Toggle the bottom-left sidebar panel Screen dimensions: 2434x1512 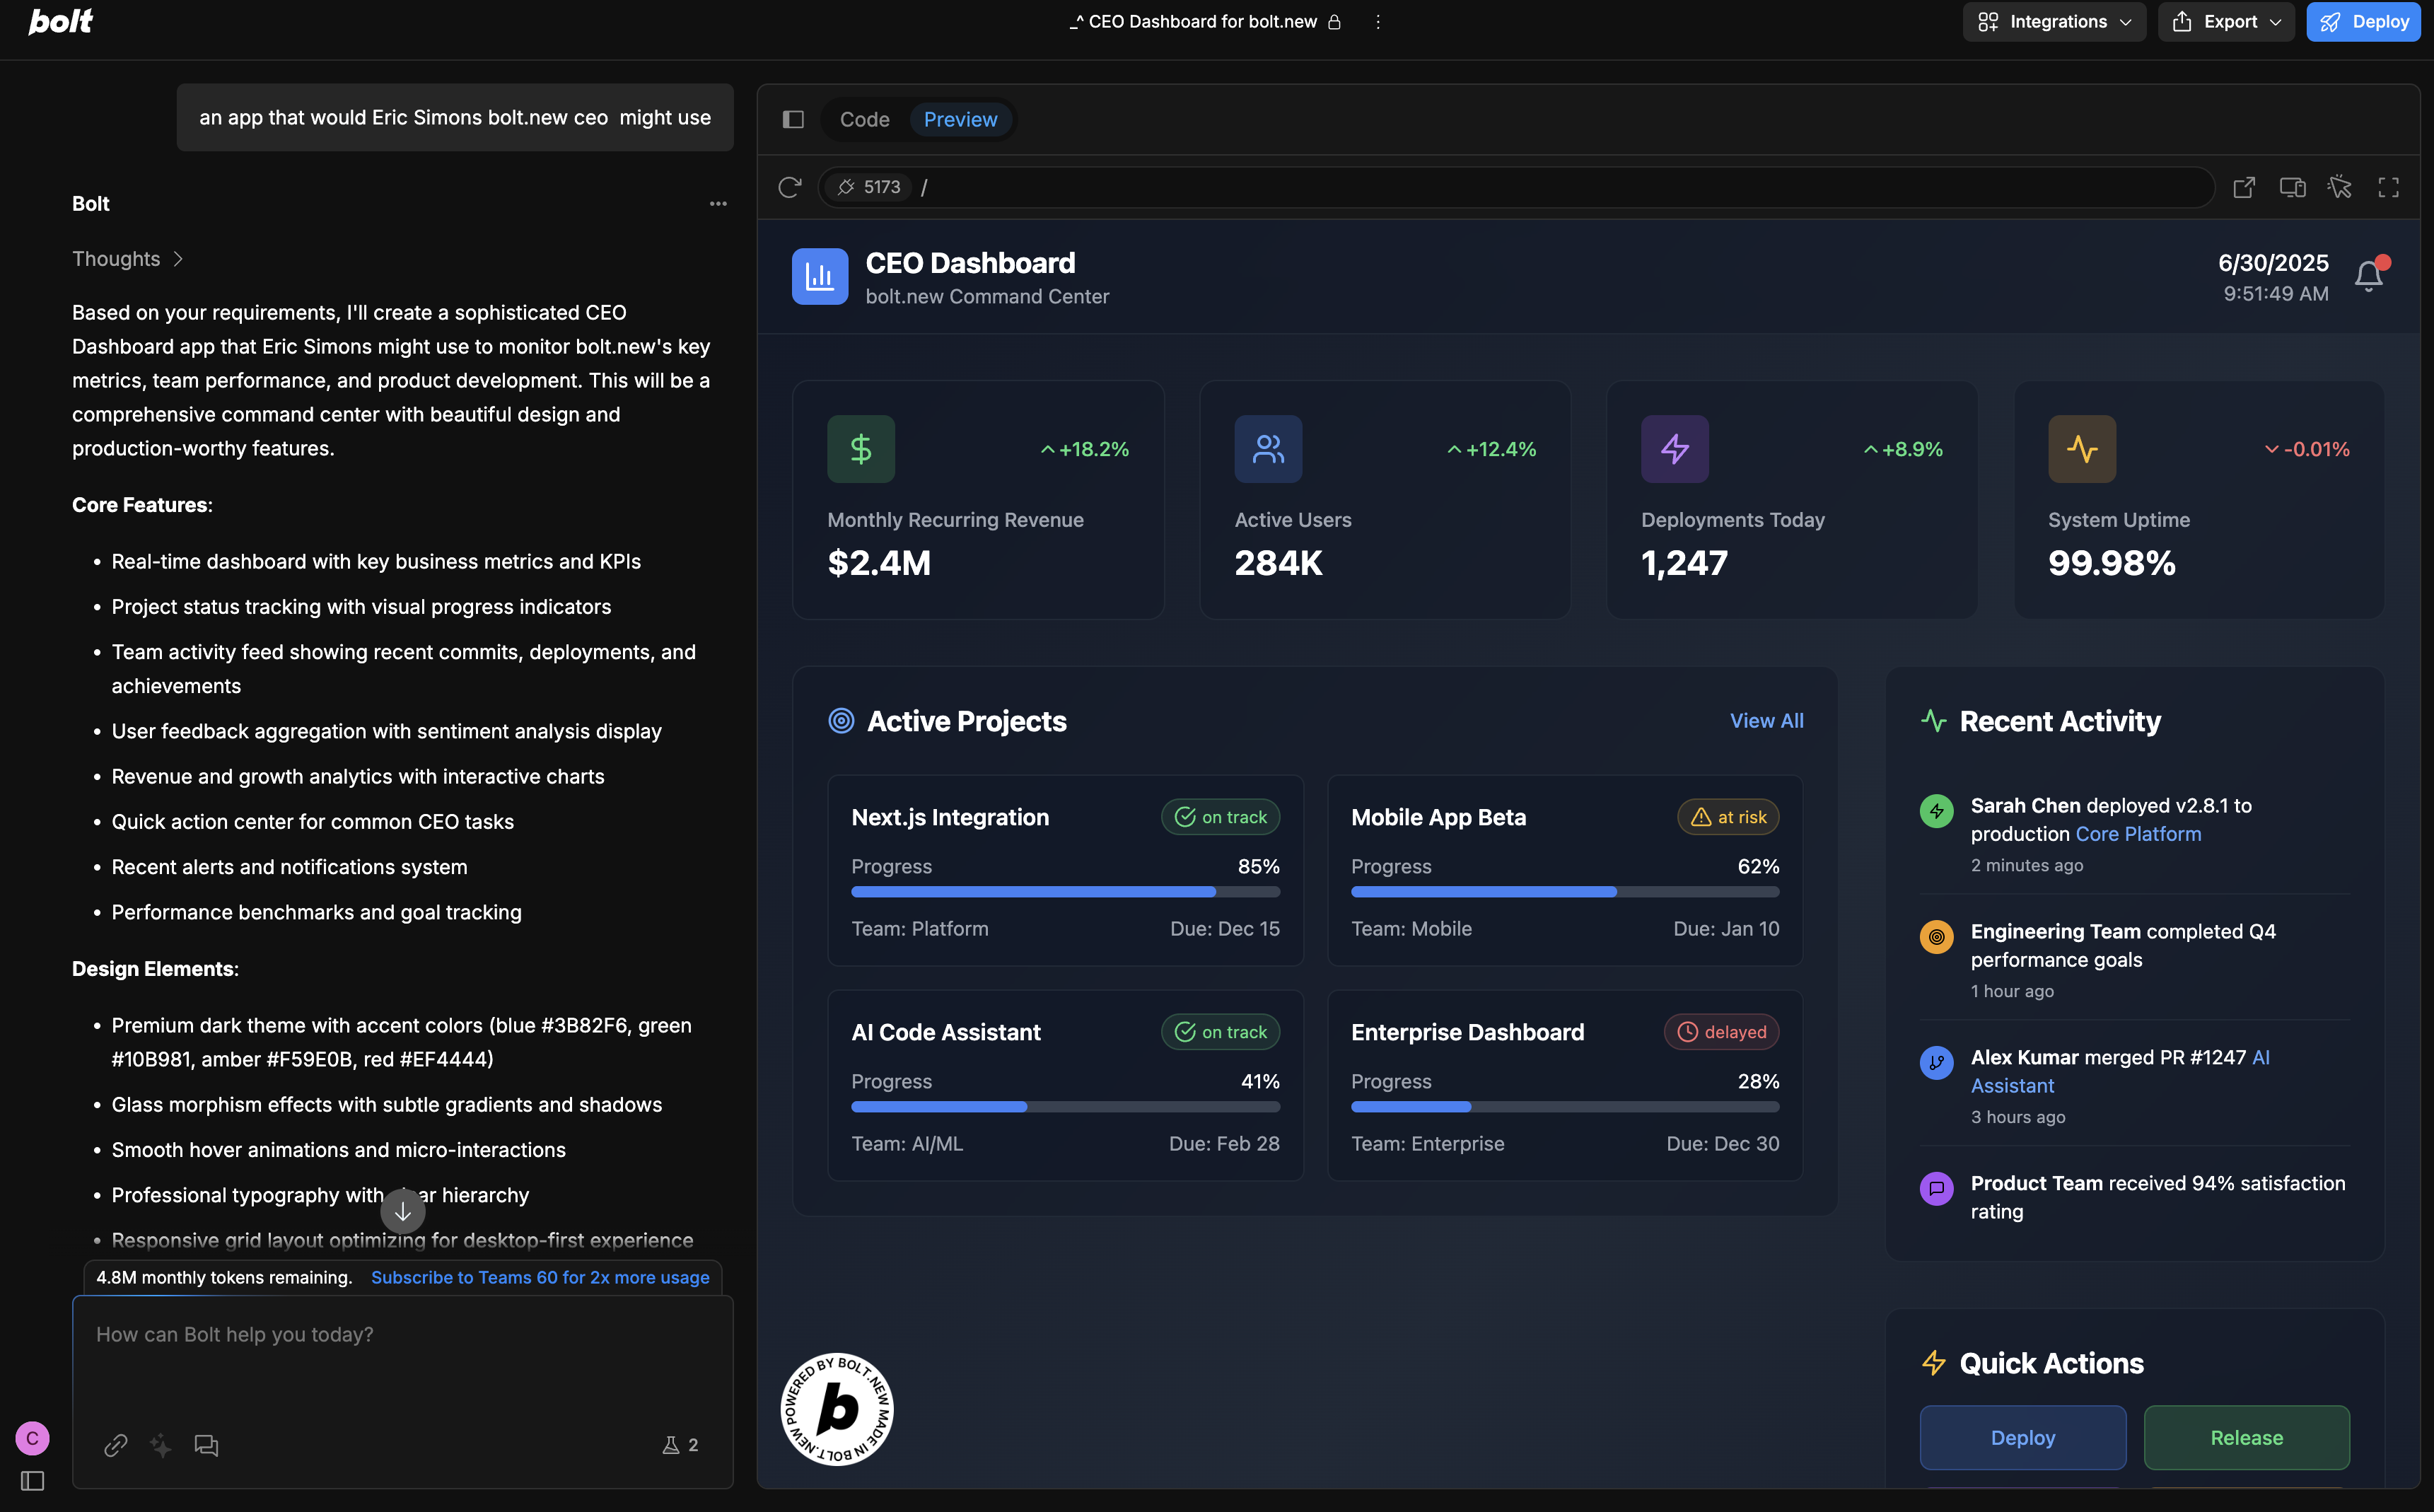click(x=32, y=1481)
